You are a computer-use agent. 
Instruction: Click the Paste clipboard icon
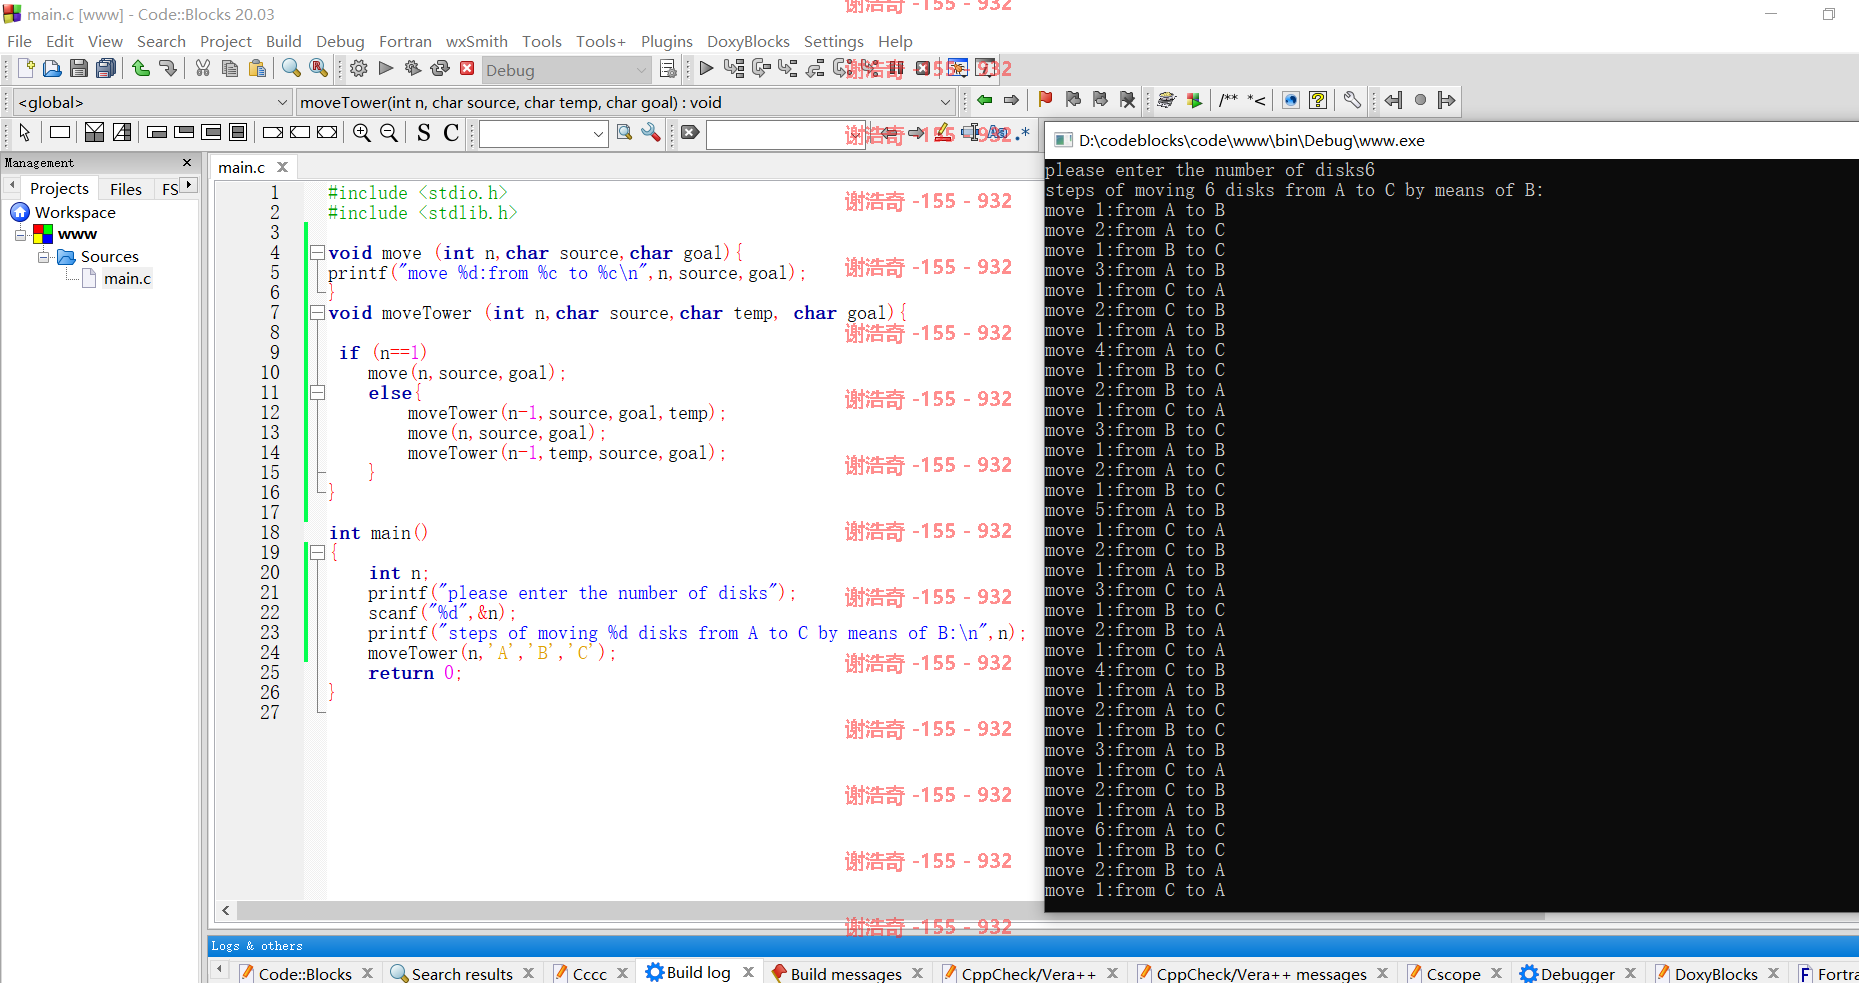tap(257, 68)
